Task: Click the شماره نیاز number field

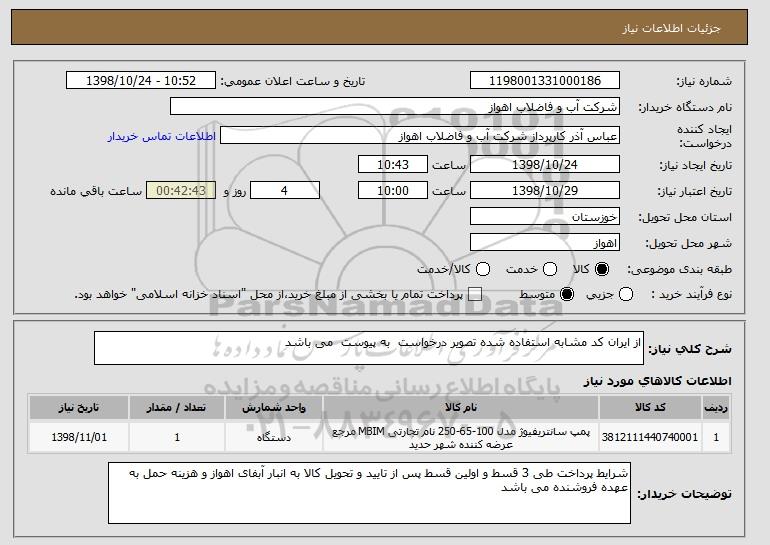Action: coord(544,81)
